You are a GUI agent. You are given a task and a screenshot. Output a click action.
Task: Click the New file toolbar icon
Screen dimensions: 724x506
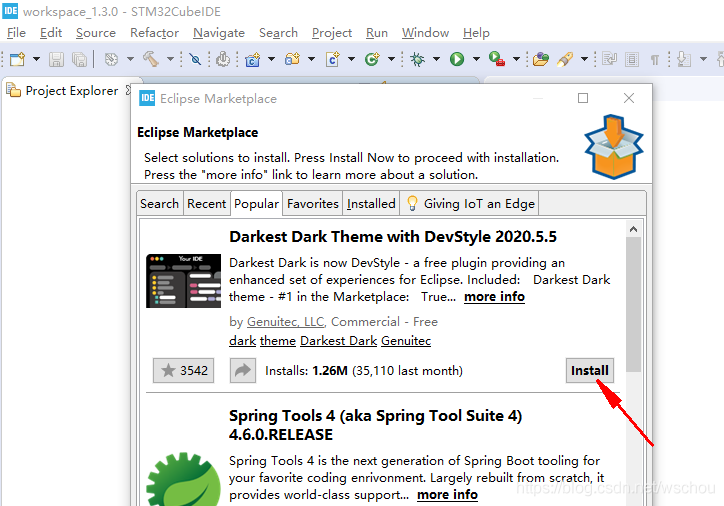(17, 59)
